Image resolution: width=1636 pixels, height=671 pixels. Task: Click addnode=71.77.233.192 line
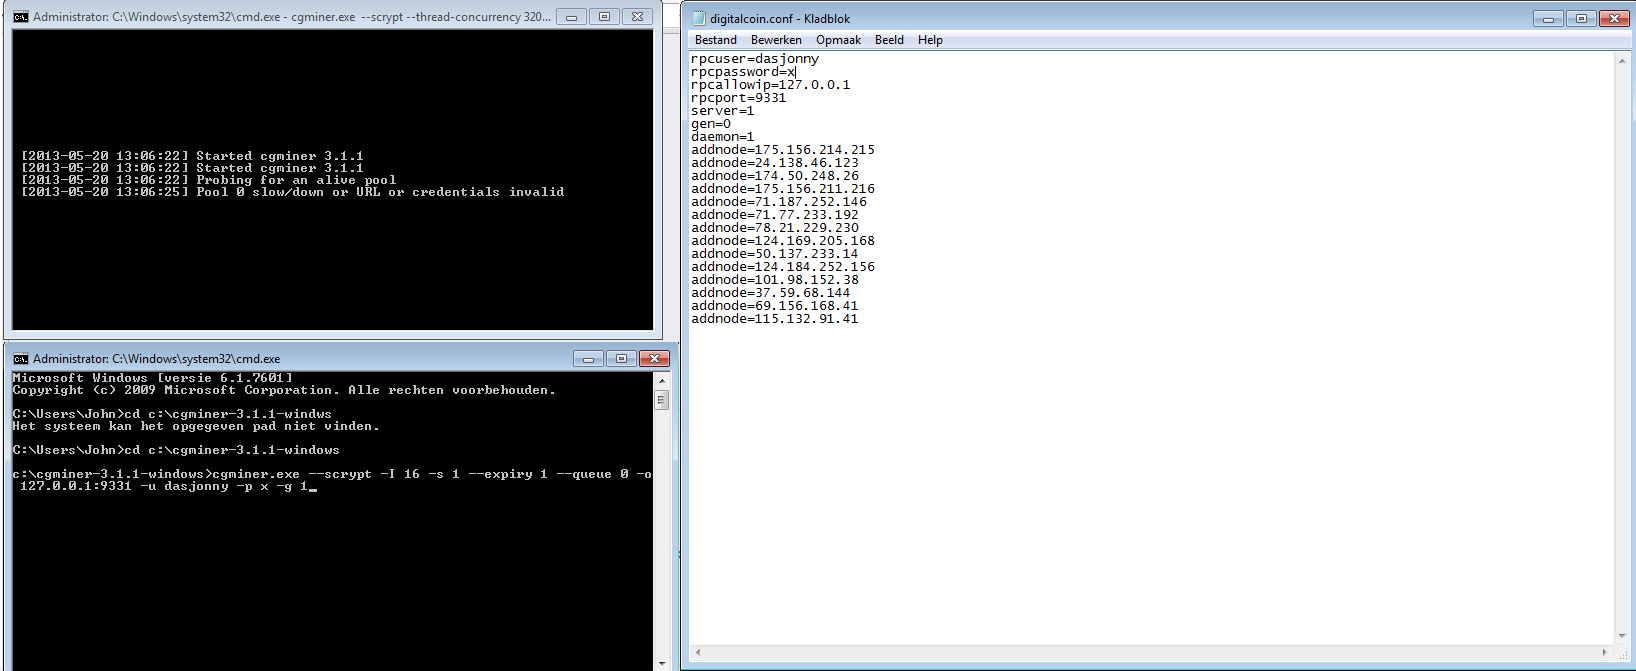[x=775, y=215]
